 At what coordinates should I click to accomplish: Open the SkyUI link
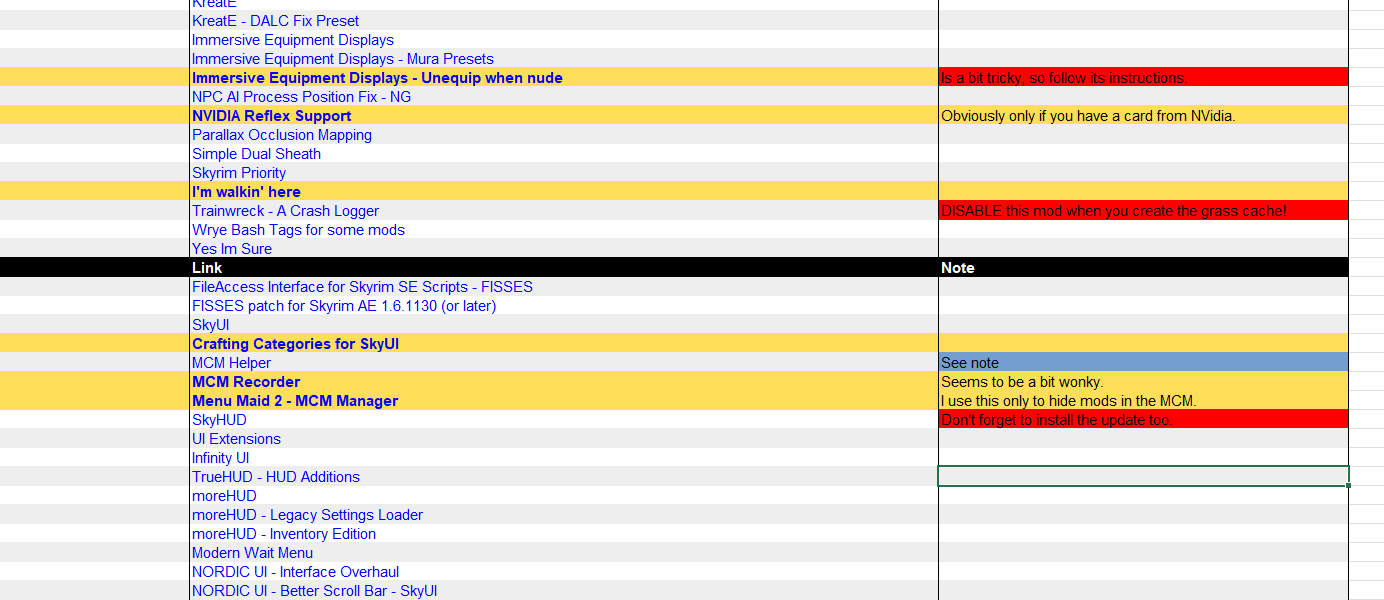(x=210, y=325)
